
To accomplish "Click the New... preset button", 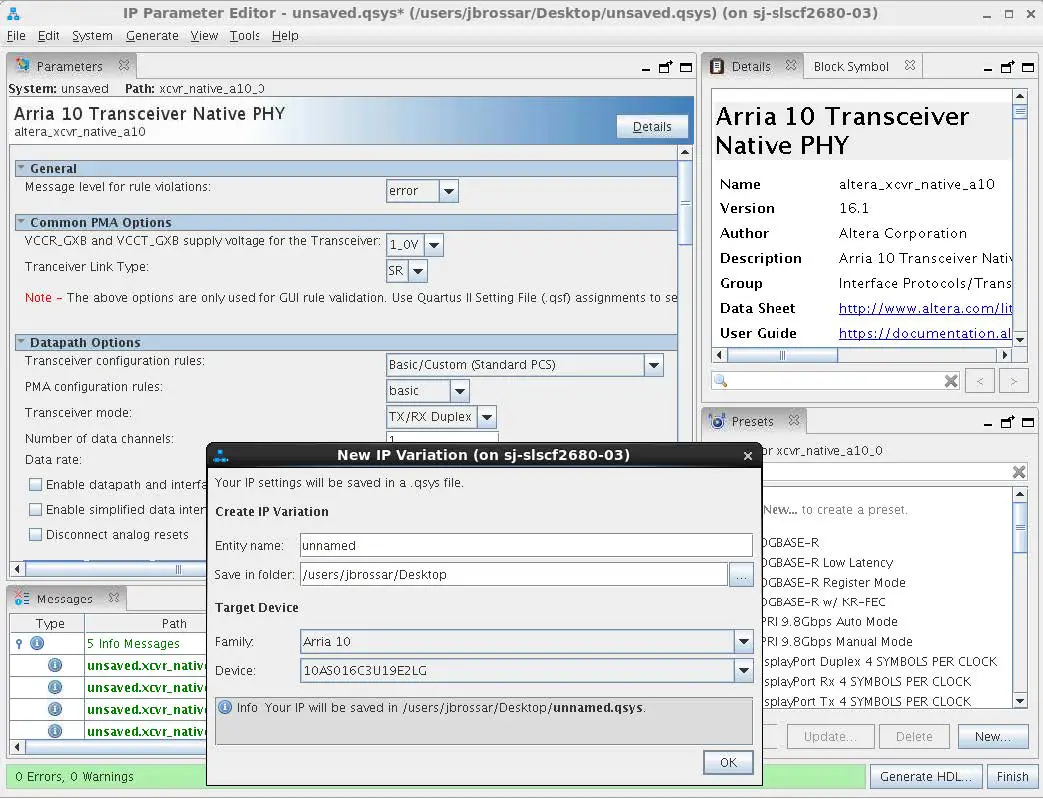I will [992, 736].
